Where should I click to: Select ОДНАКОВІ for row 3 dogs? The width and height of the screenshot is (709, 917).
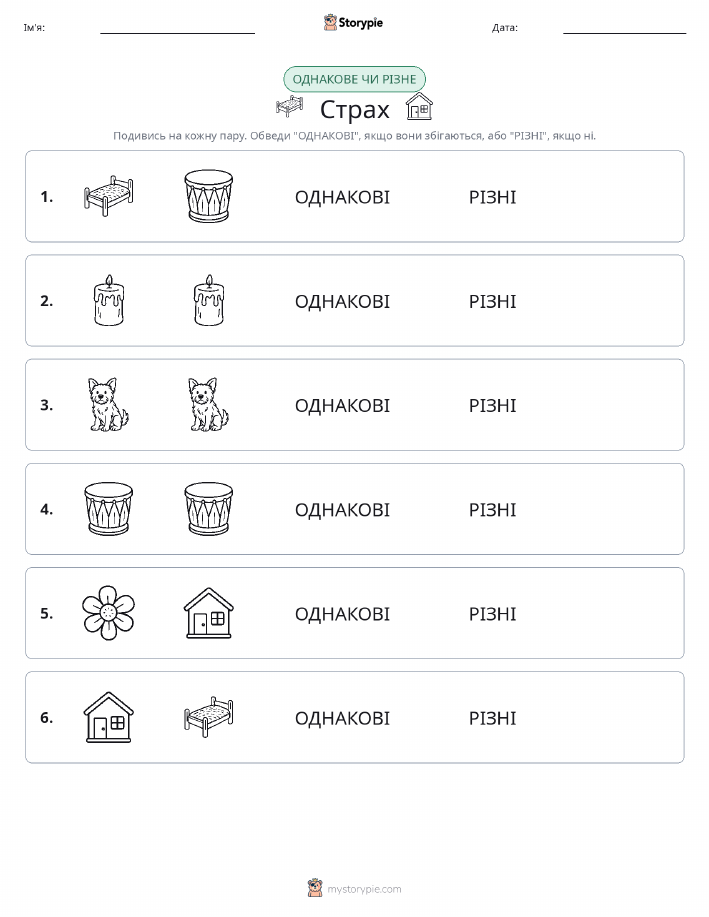tap(342, 406)
